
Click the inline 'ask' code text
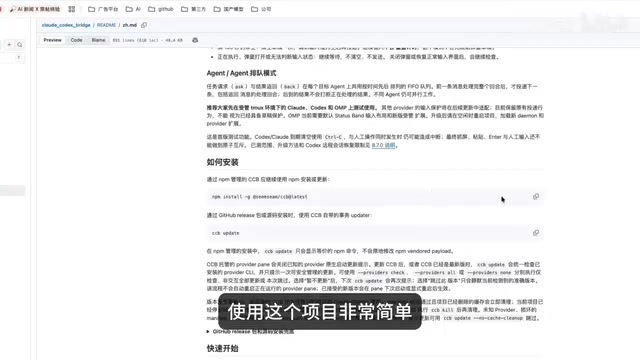pyautogui.click(x=239, y=87)
